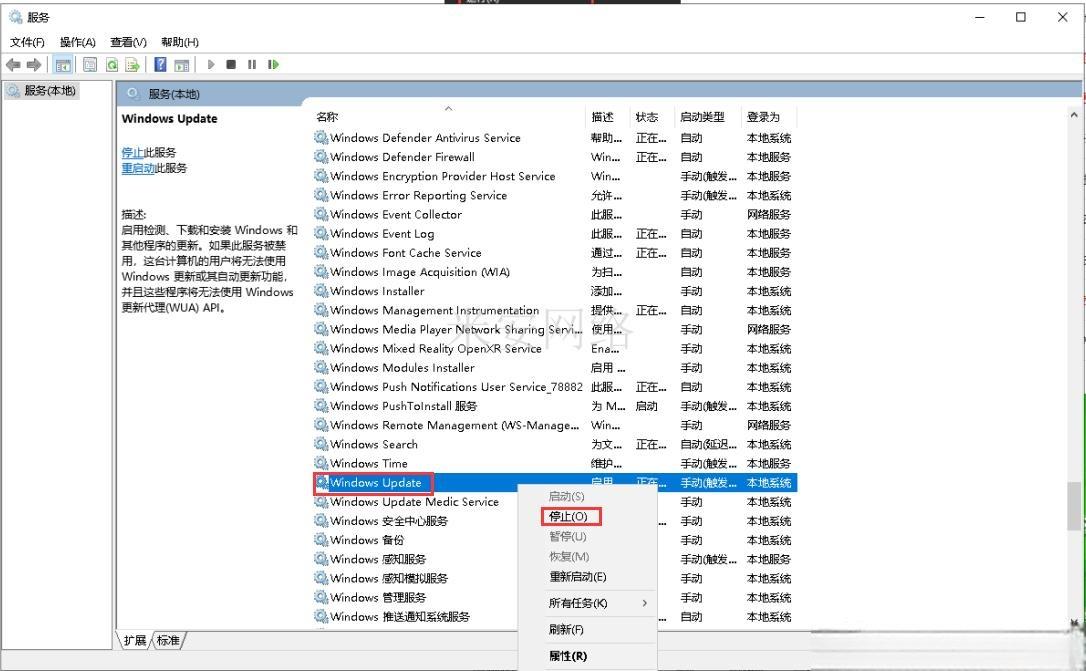
Task: Select Windows Mixed Reality OpenXR Service row
Action: coord(555,348)
